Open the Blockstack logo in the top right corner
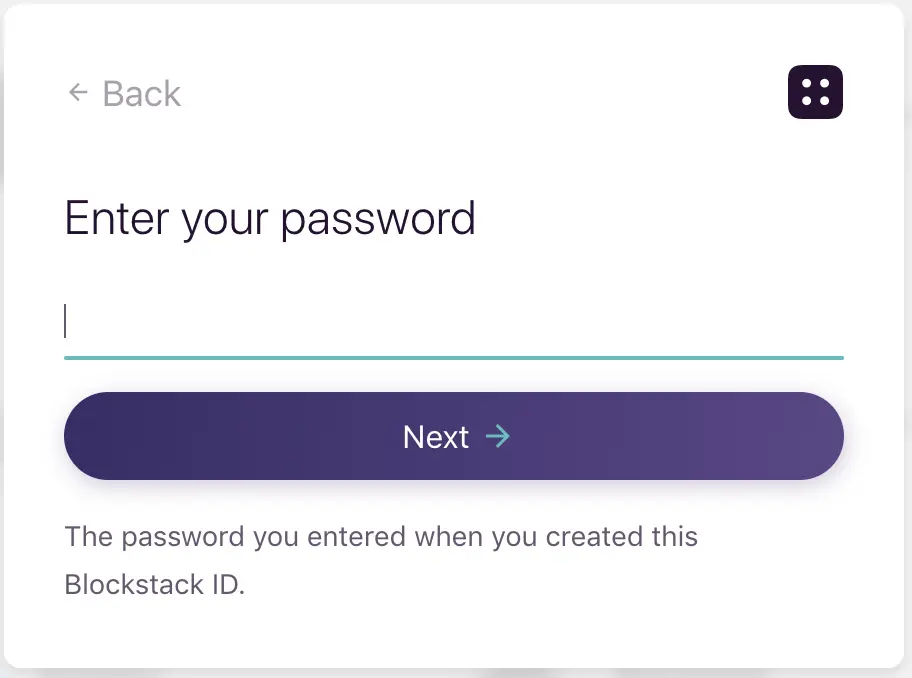Viewport: 912px width, 678px height. [815, 92]
